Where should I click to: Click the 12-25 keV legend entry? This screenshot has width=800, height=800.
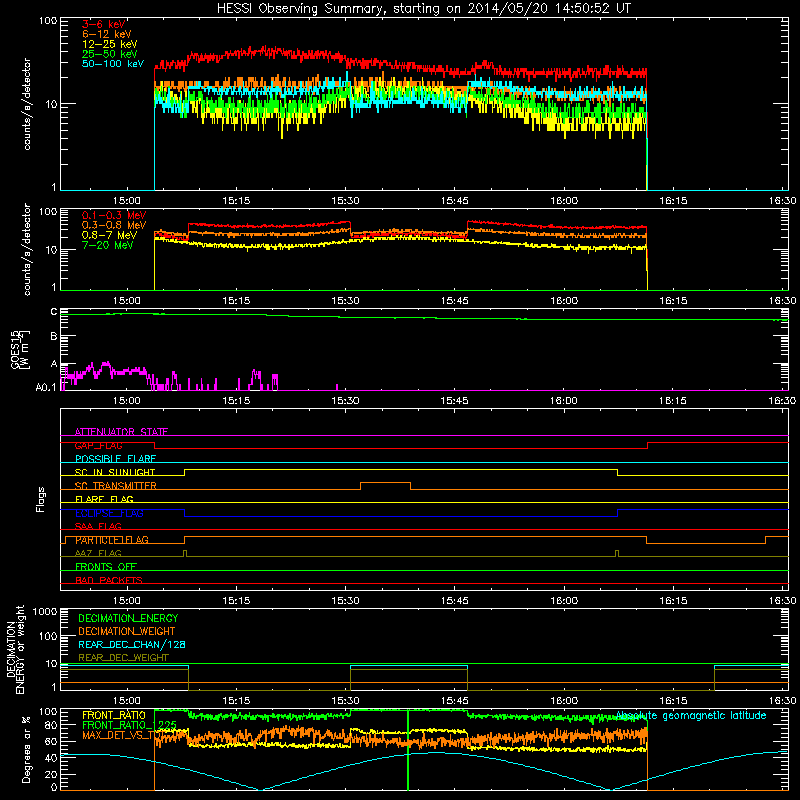[x=110, y=44]
